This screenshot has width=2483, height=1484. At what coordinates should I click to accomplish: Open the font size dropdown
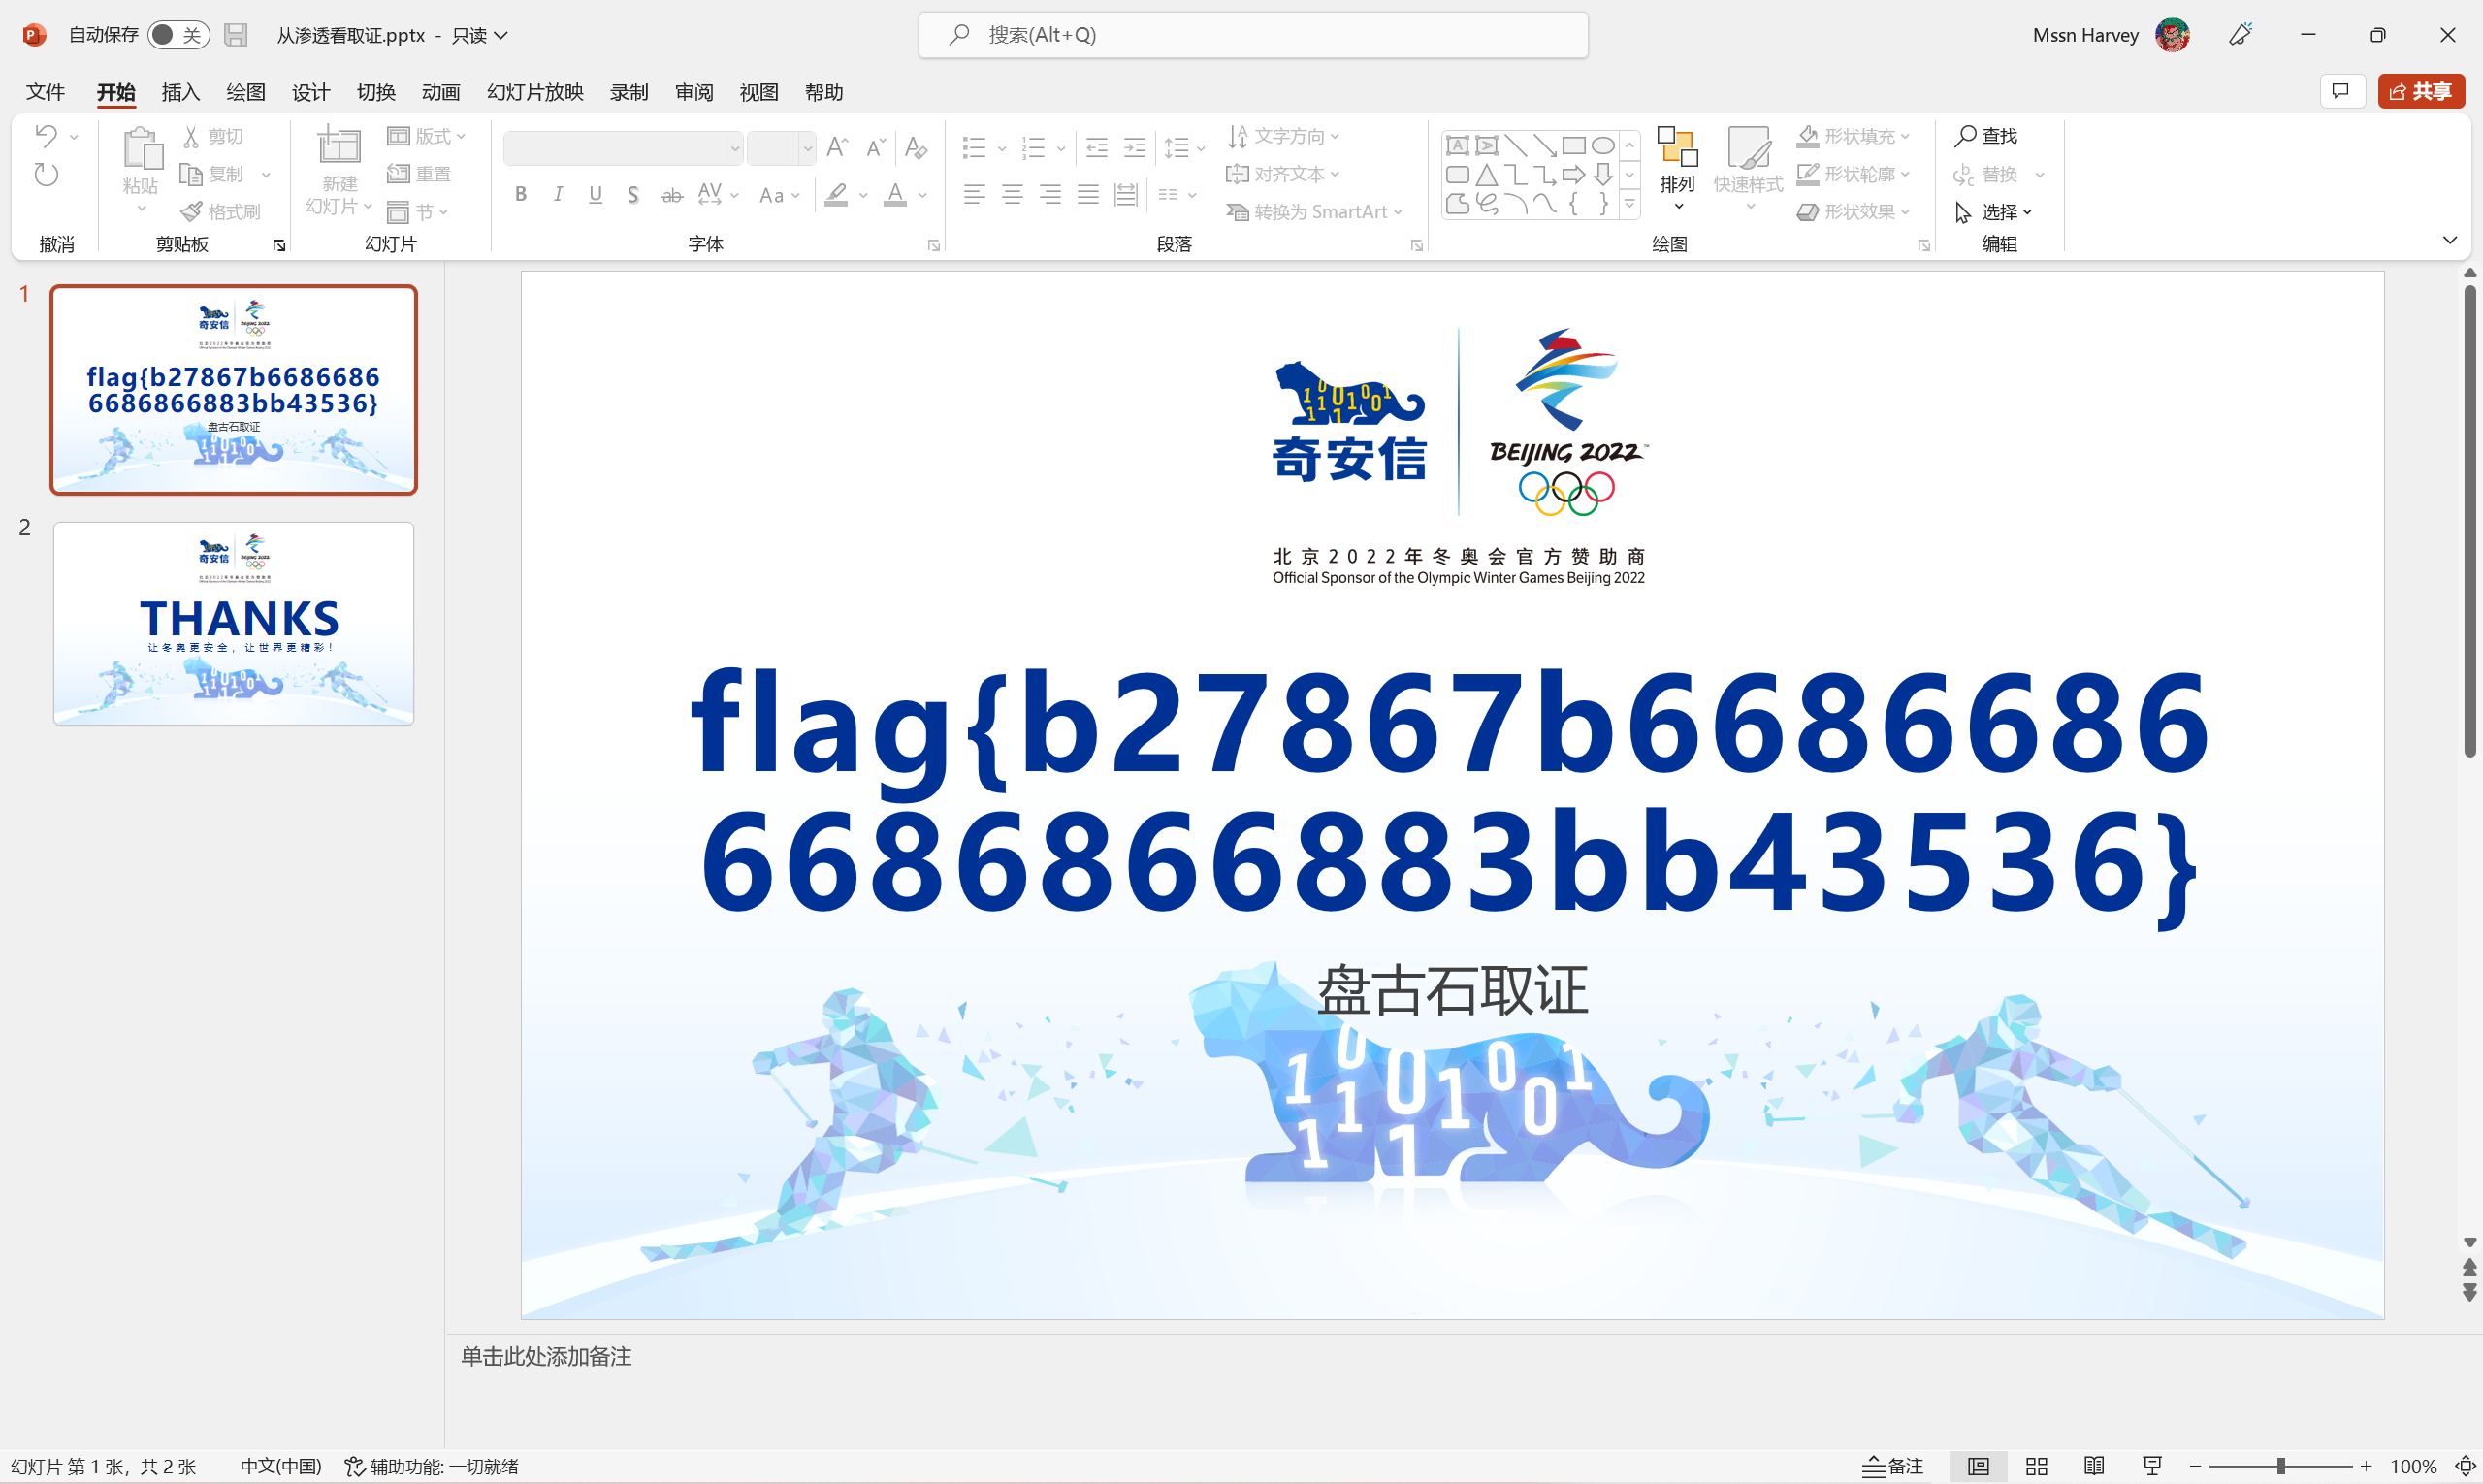[807, 148]
